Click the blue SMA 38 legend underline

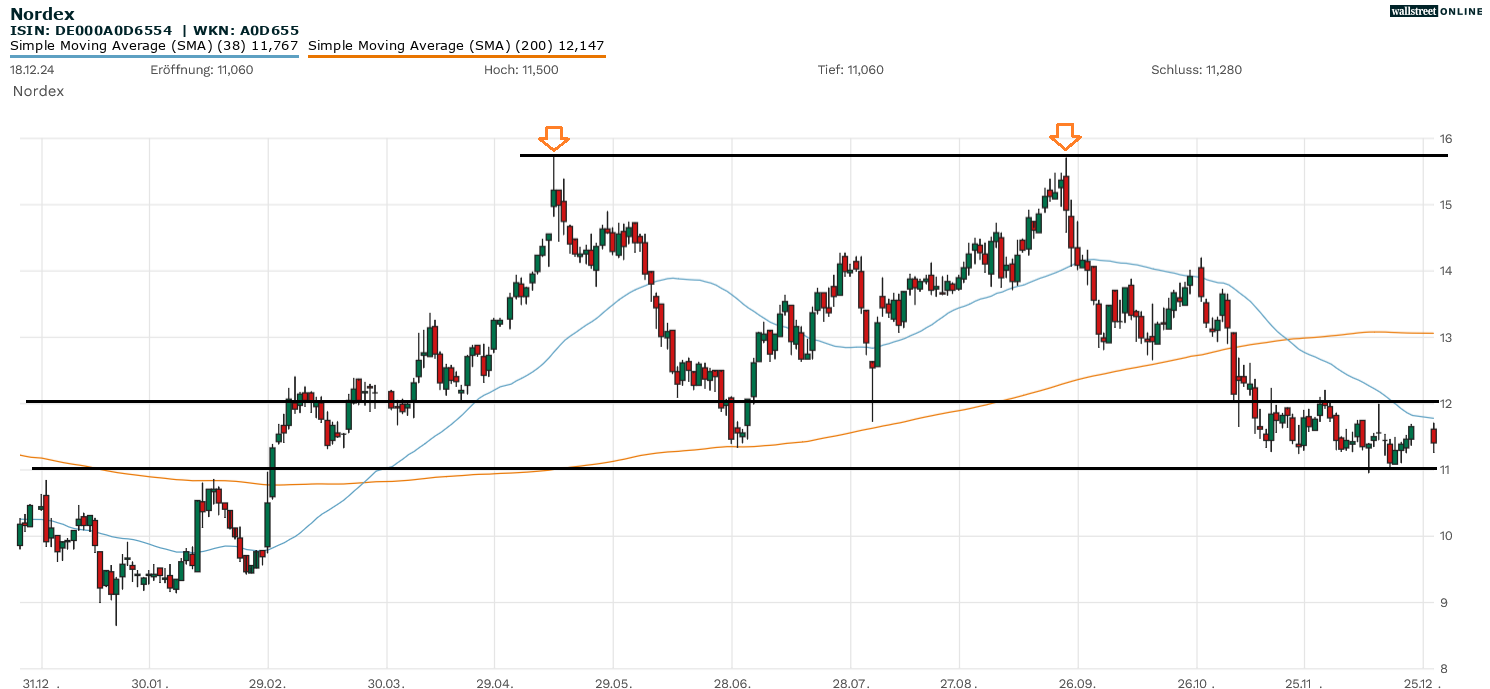pyautogui.click(x=154, y=57)
